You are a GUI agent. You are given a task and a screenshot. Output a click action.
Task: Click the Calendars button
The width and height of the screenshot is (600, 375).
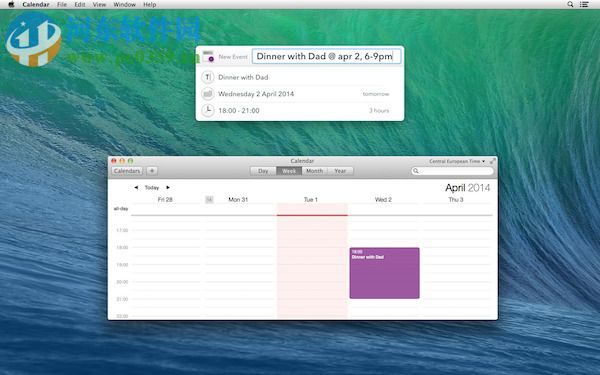(127, 171)
